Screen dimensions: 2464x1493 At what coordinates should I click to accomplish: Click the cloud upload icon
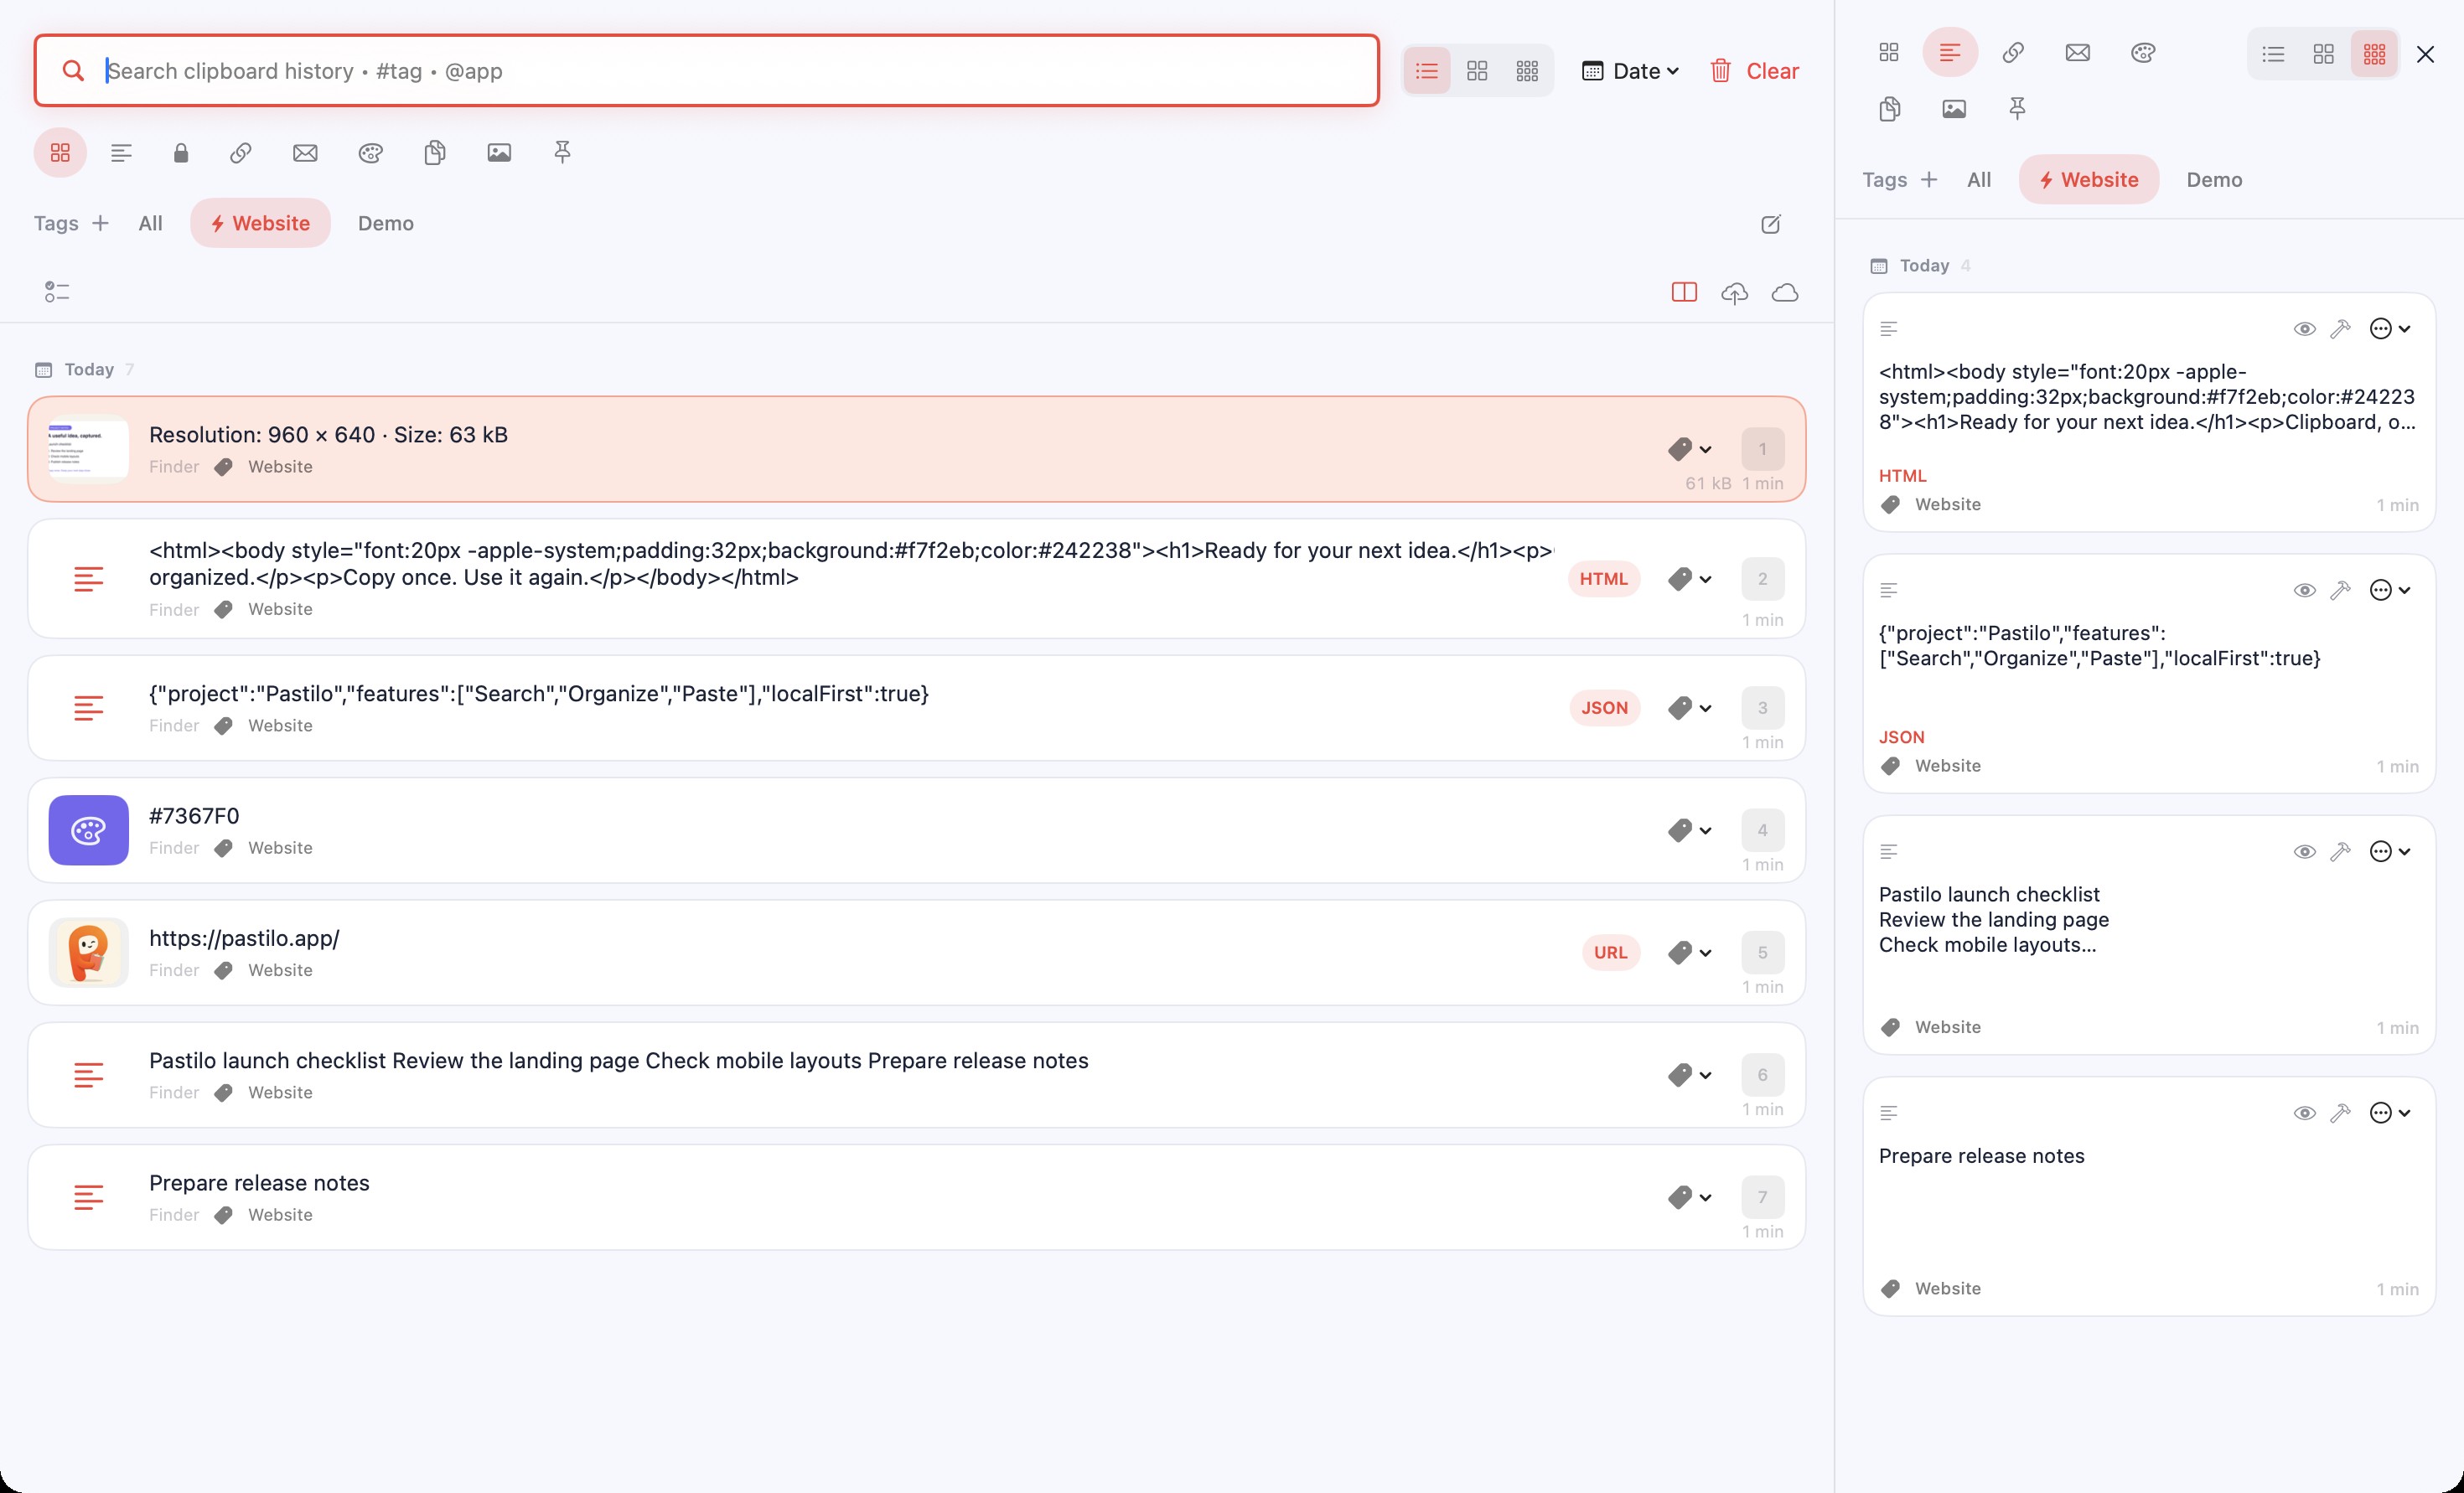(x=1734, y=292)
